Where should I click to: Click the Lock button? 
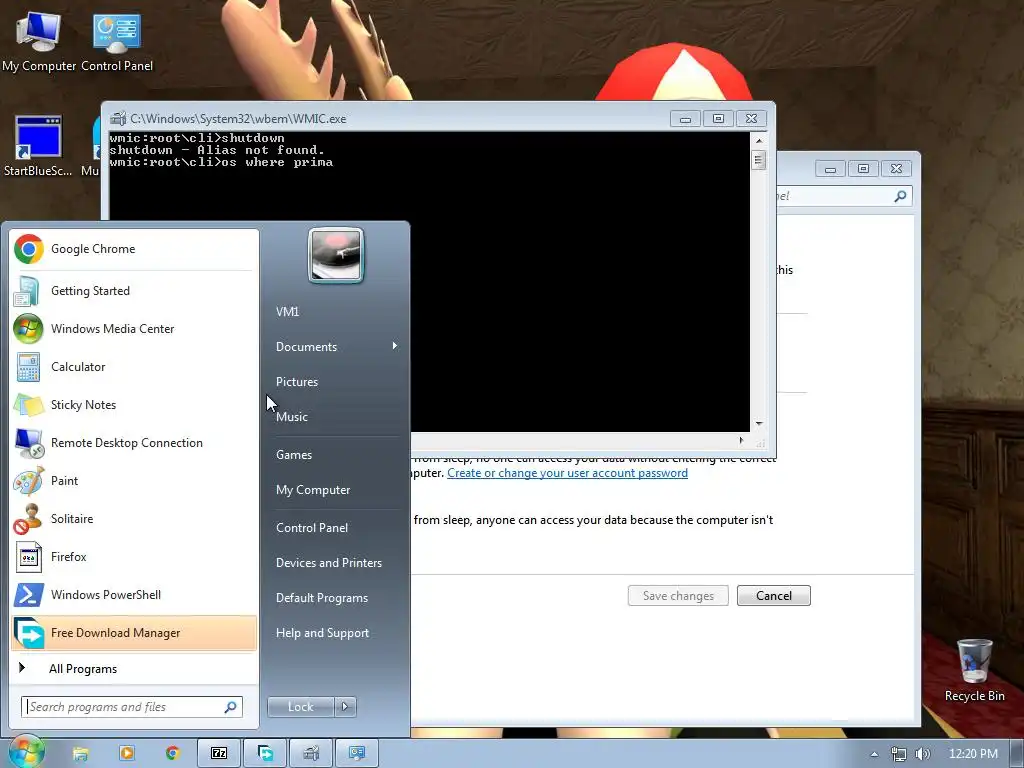click(300, 707)
